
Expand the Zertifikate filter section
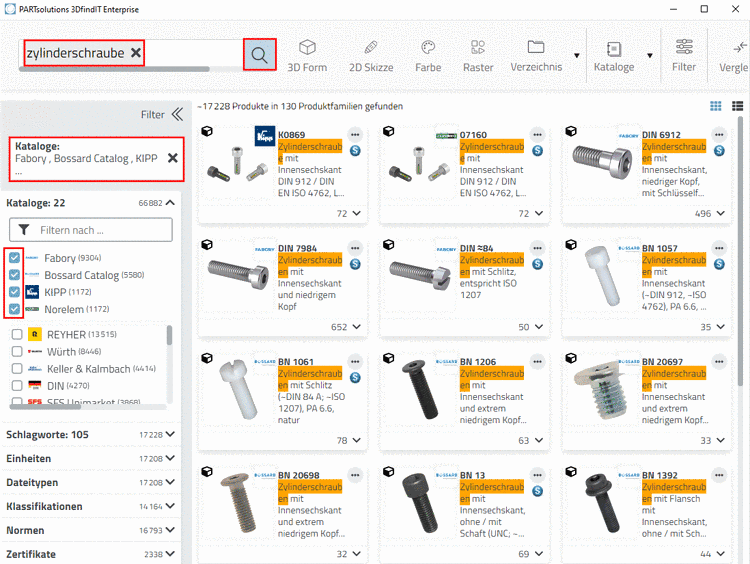click(170, 554)
